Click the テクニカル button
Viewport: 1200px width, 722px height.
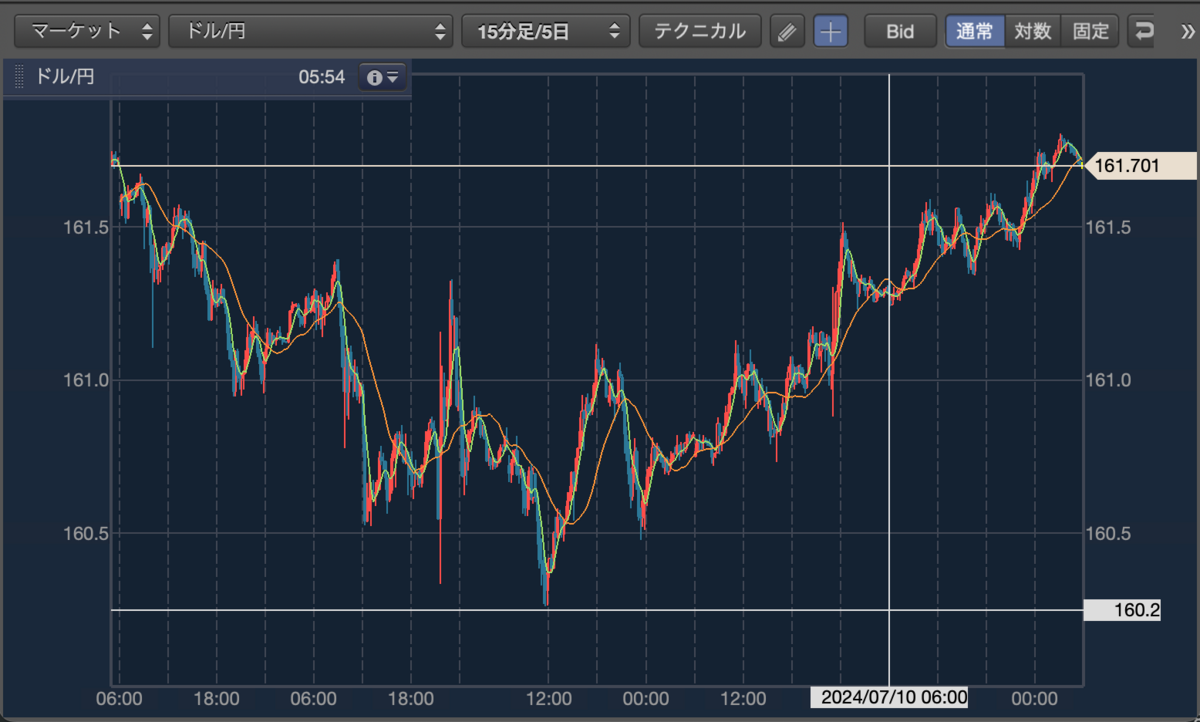coord(700,31)
